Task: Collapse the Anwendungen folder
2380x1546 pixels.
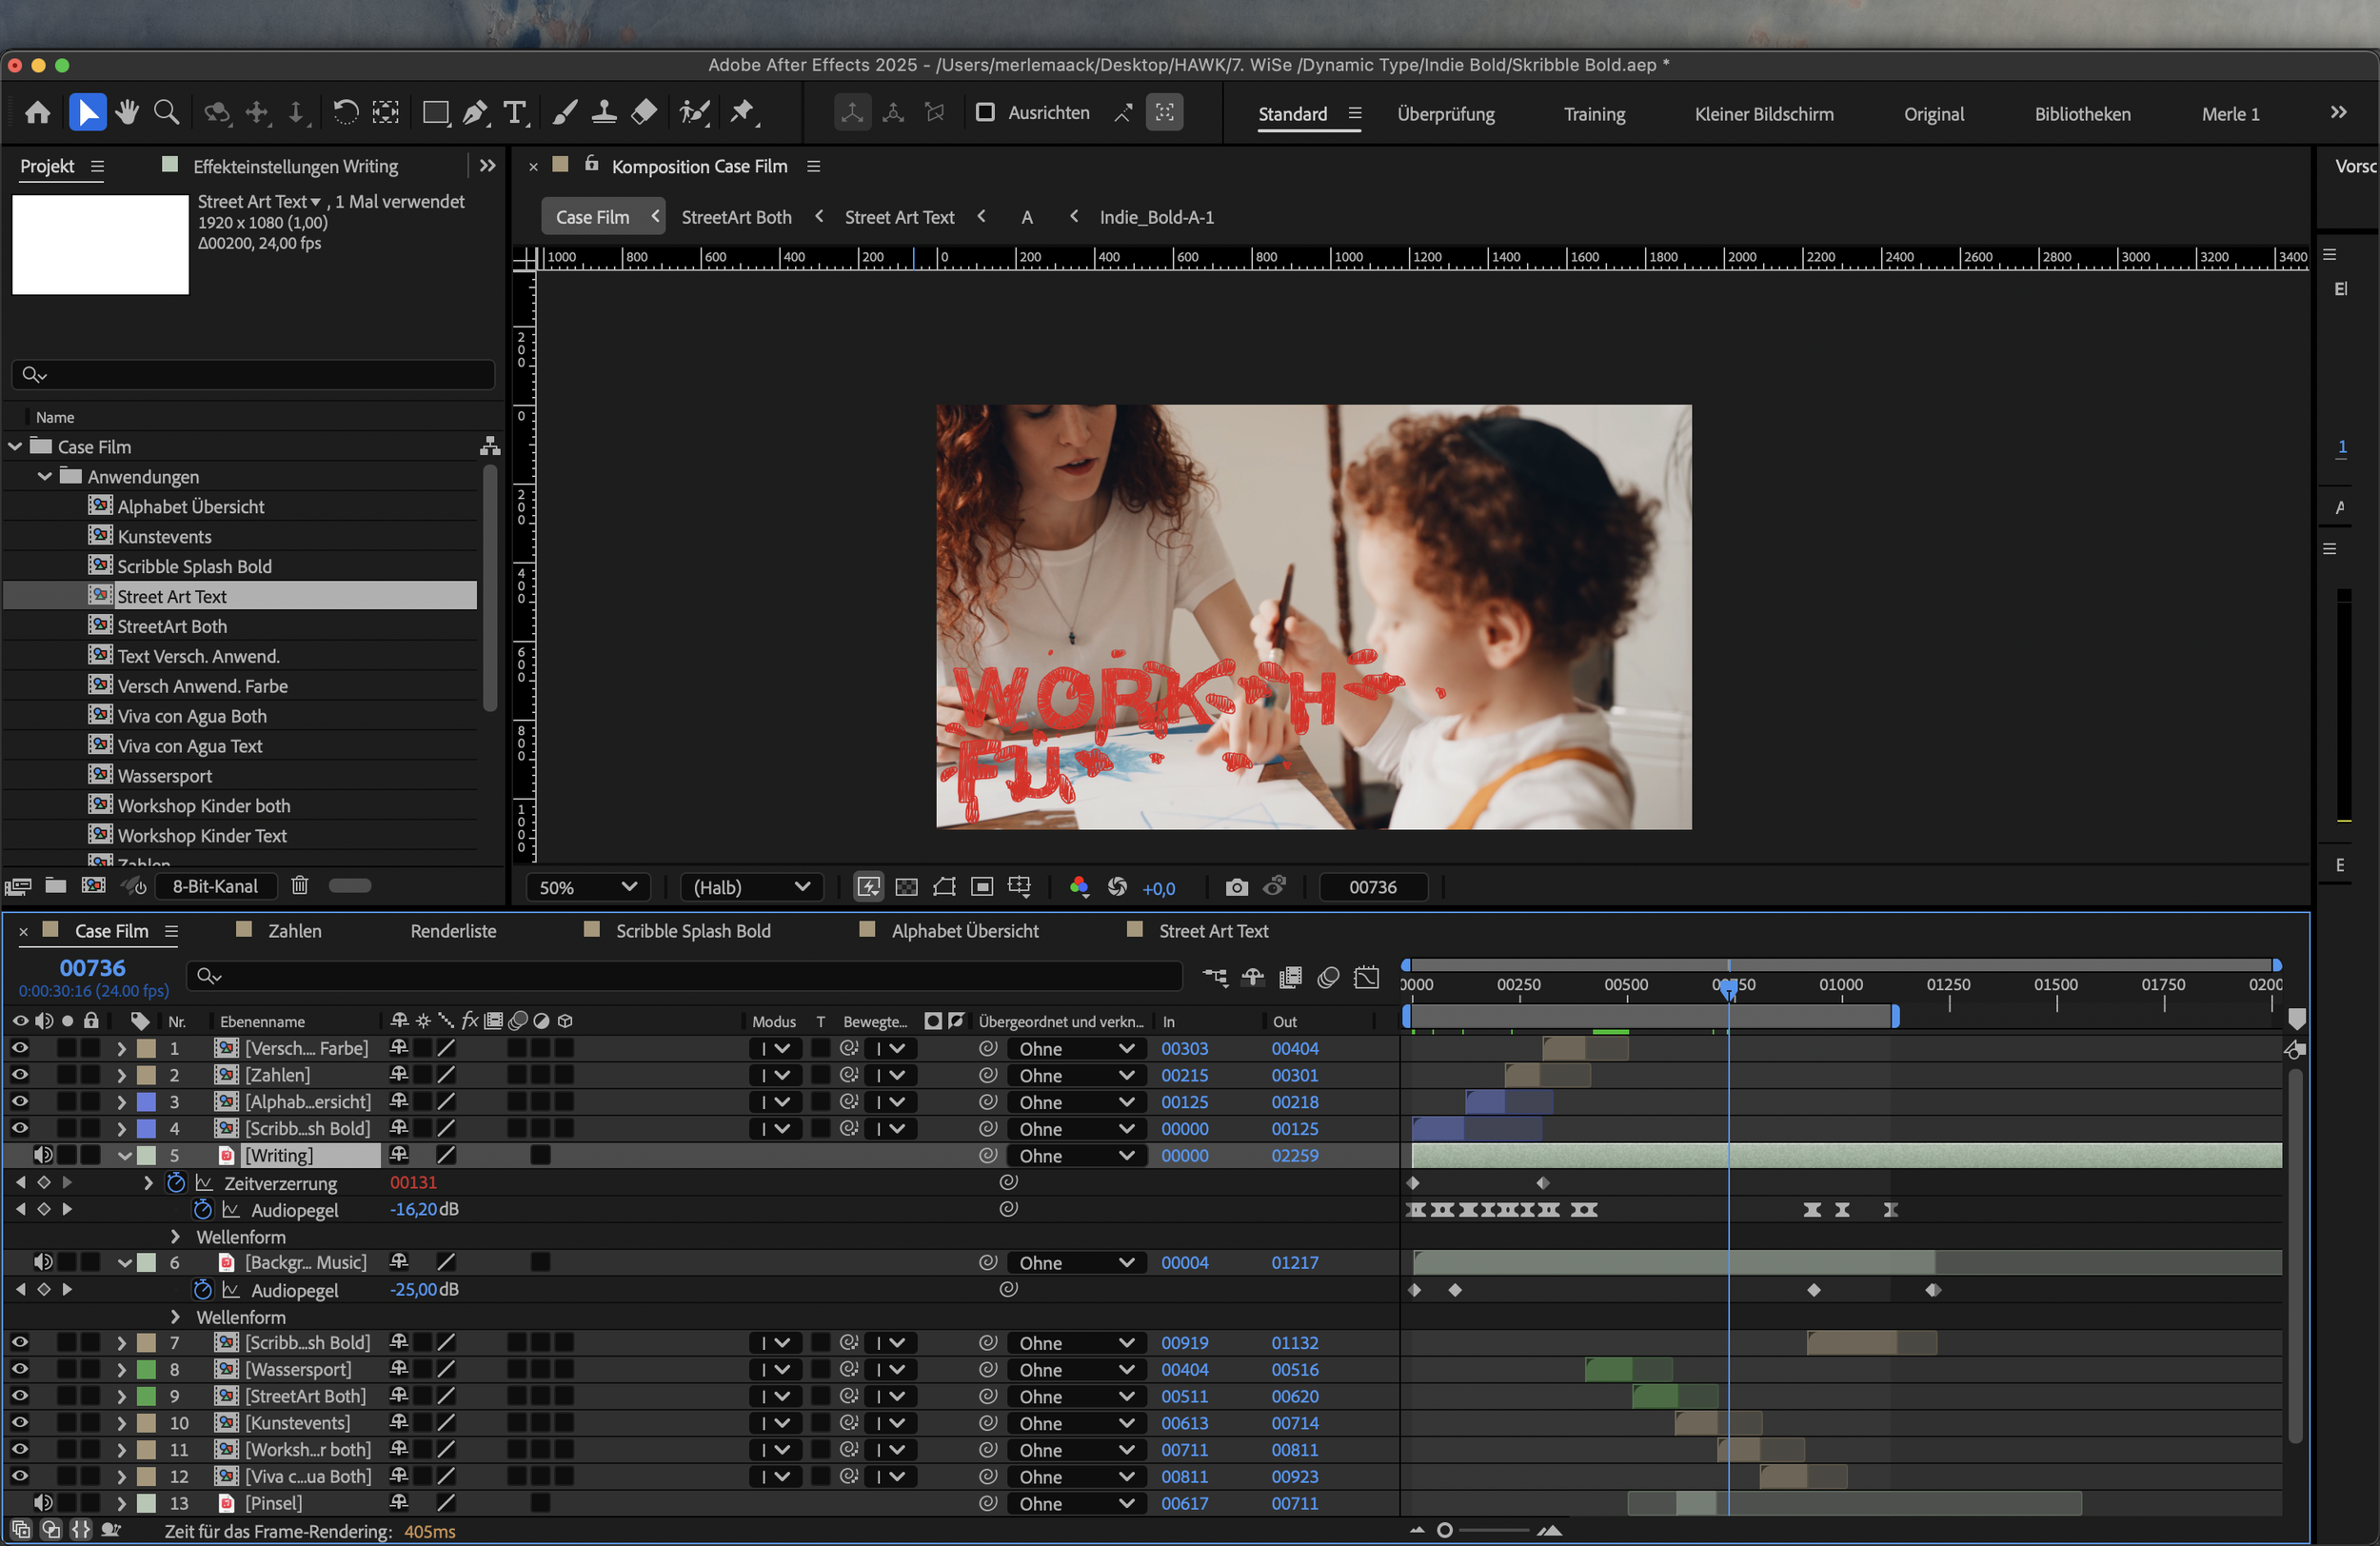Action: click(45, 477)
